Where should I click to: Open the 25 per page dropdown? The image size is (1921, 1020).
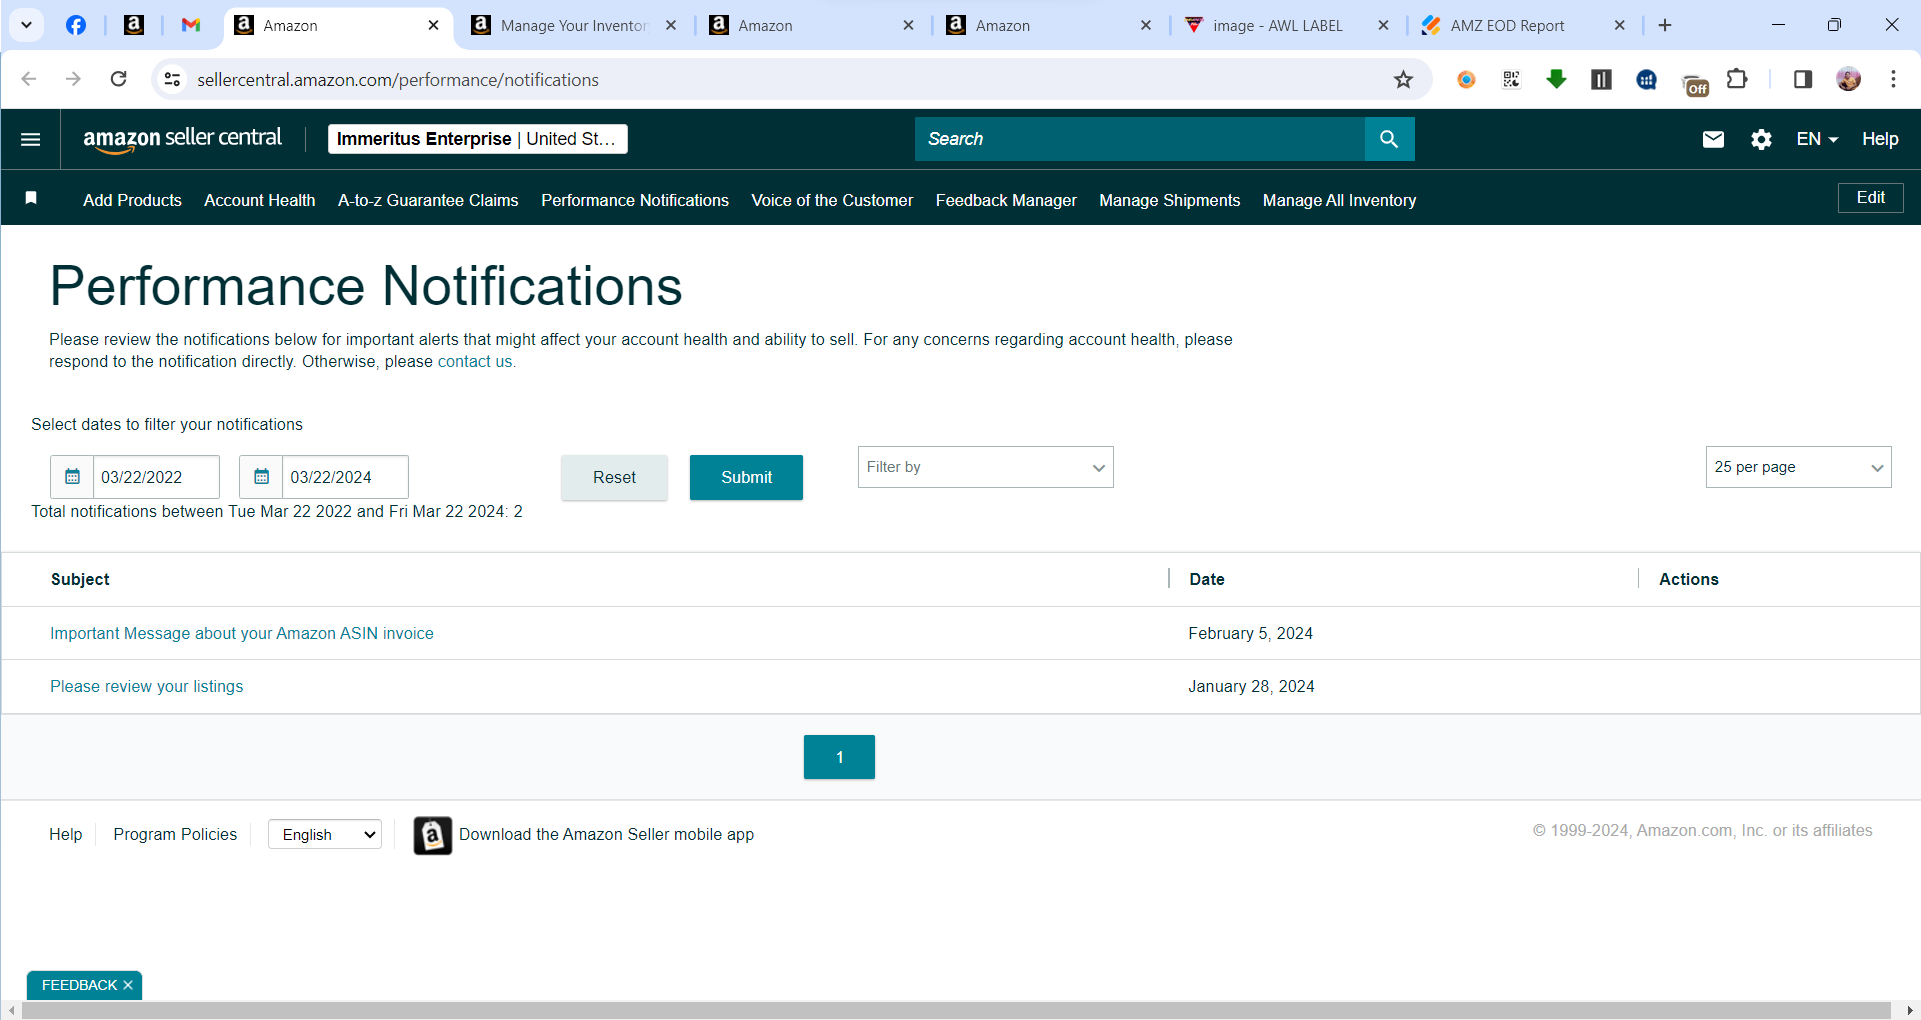point(1798,467)
